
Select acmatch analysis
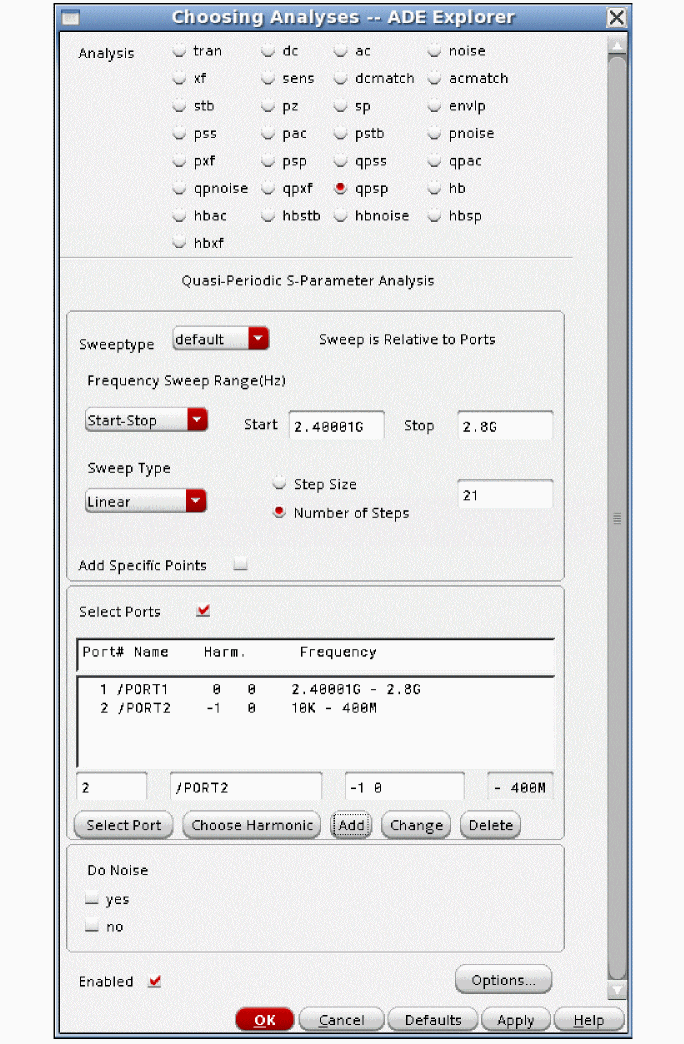(x=434, y=78)
